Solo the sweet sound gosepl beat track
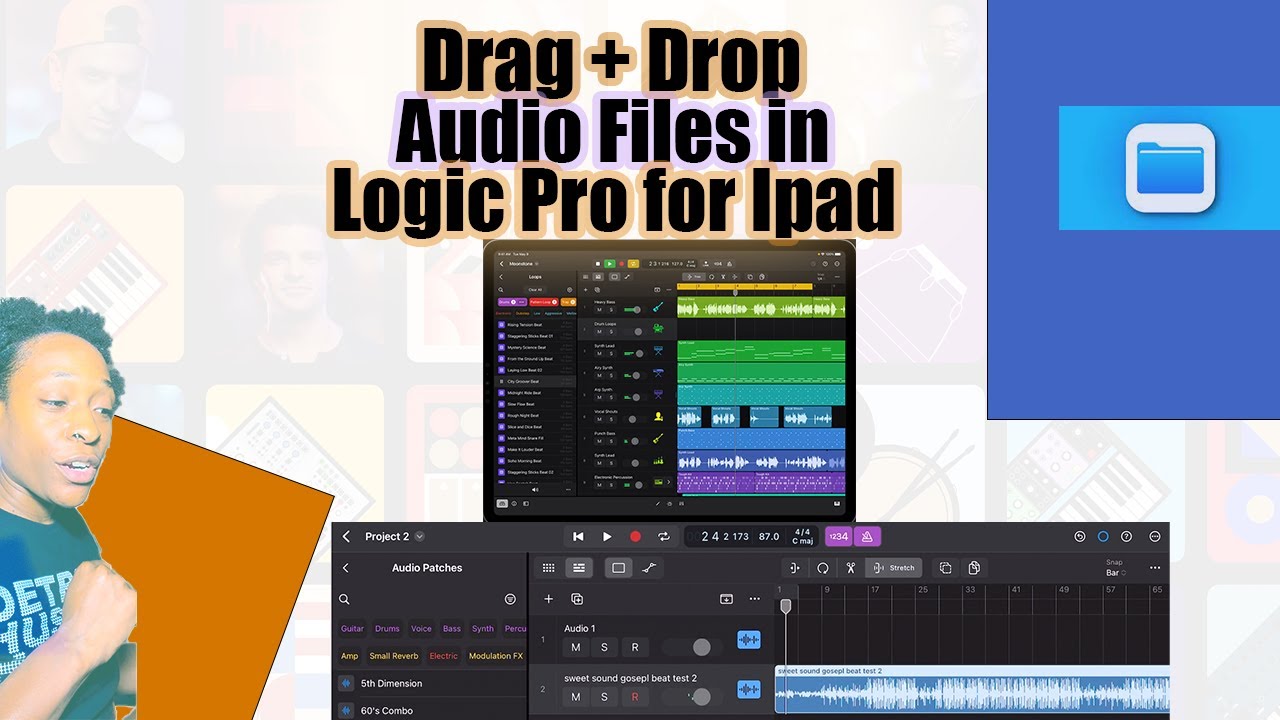Viewport: 1280px width, 720px height. point(605,697)
